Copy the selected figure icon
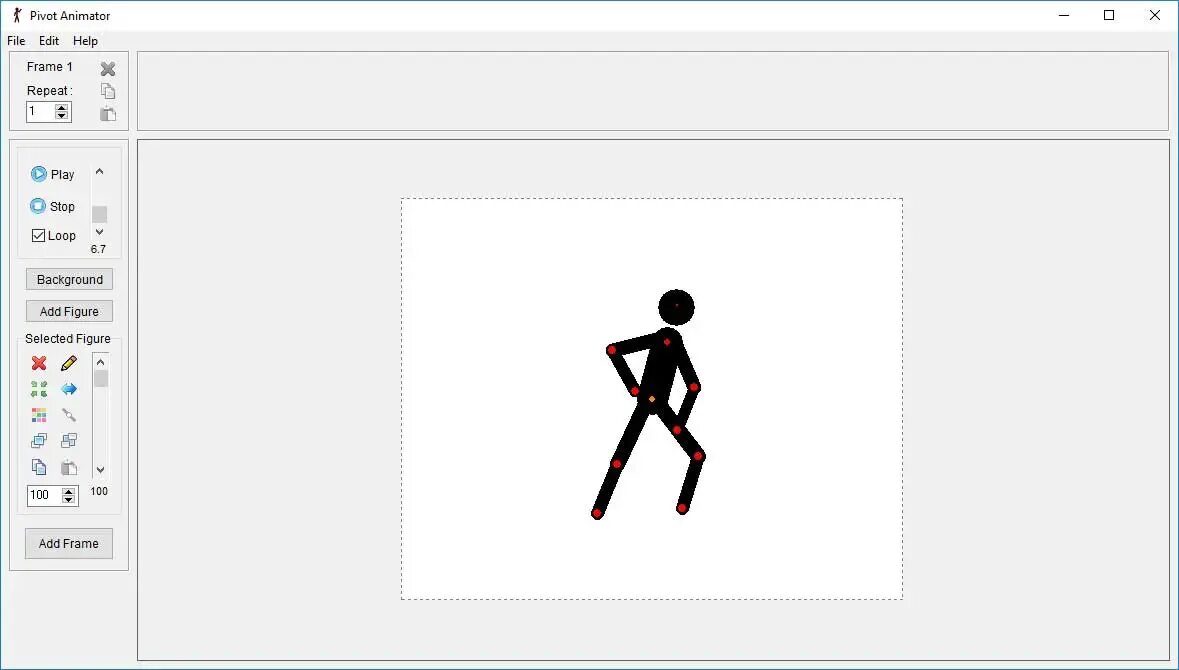This screenshot has width=1179, height=670. pyautogui.click(x=39, y=467)
